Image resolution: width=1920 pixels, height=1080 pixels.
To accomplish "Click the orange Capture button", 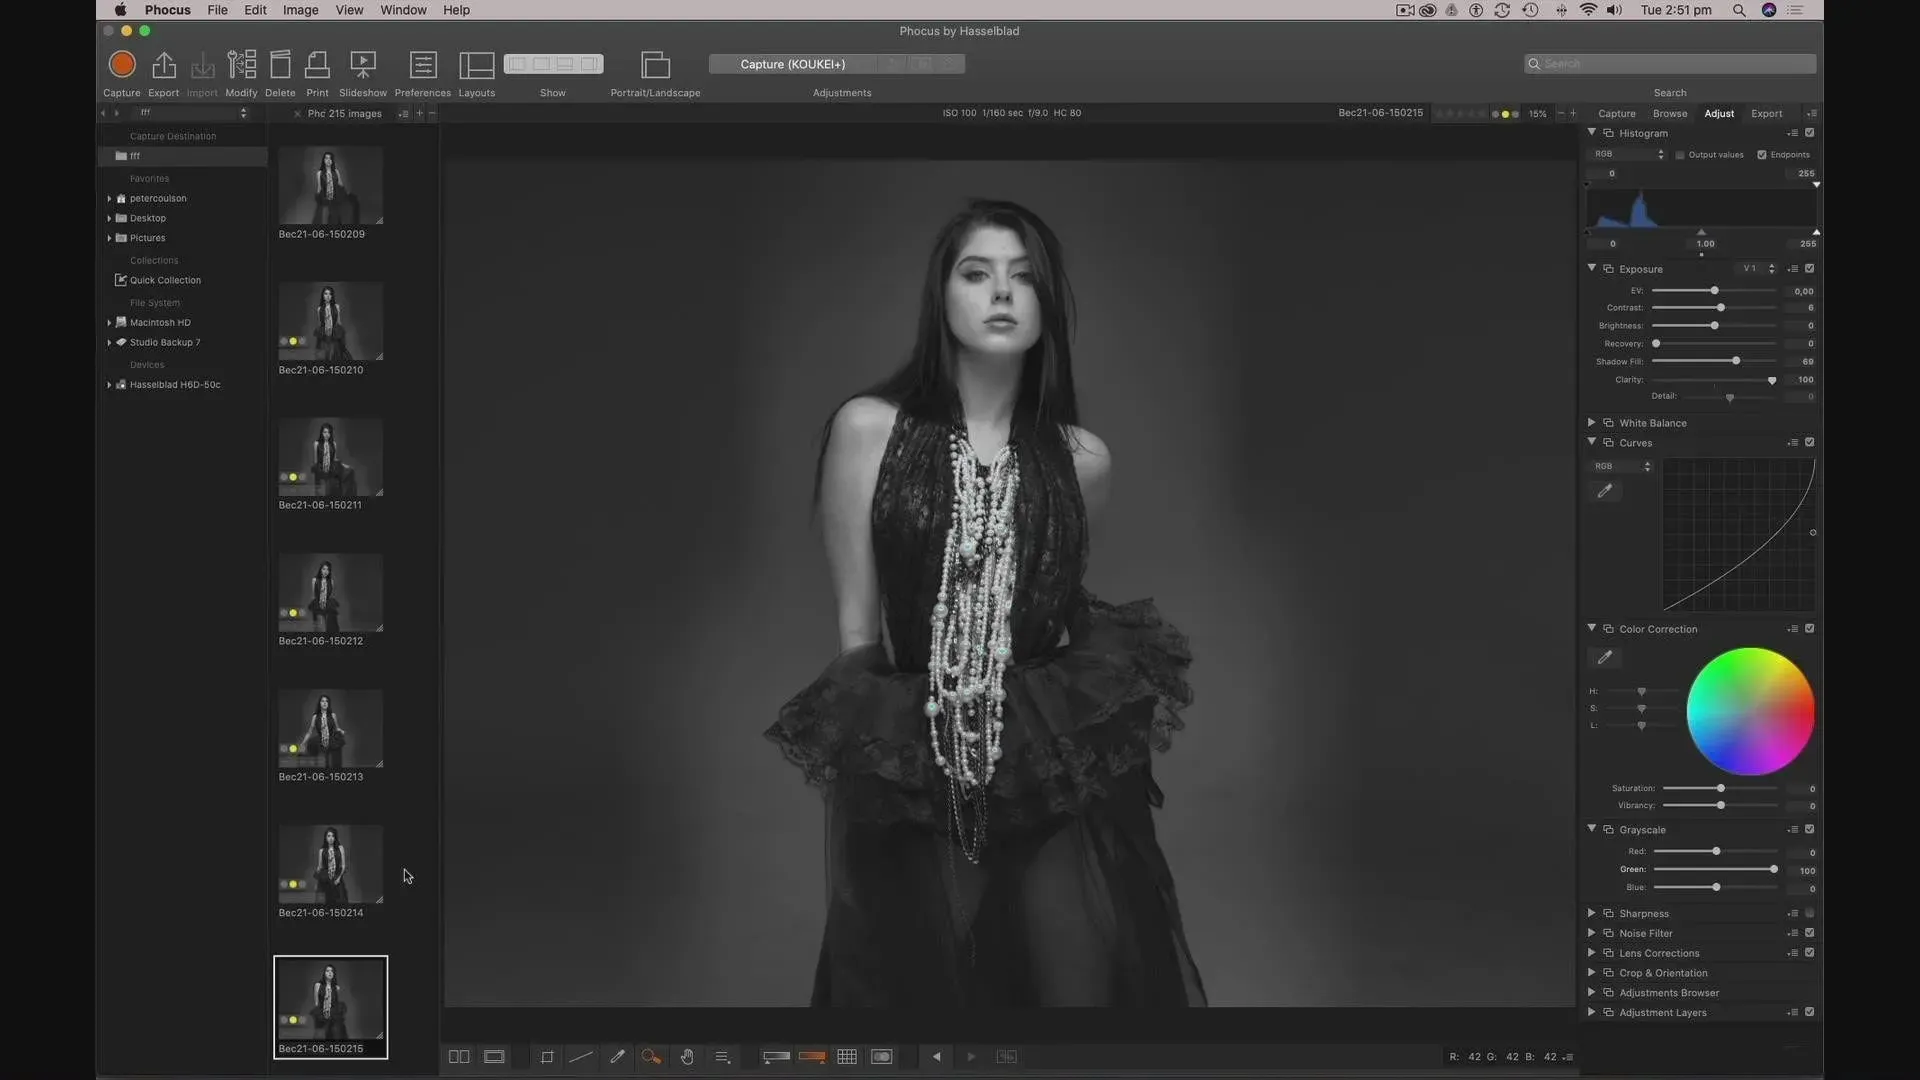I will 122,65.
